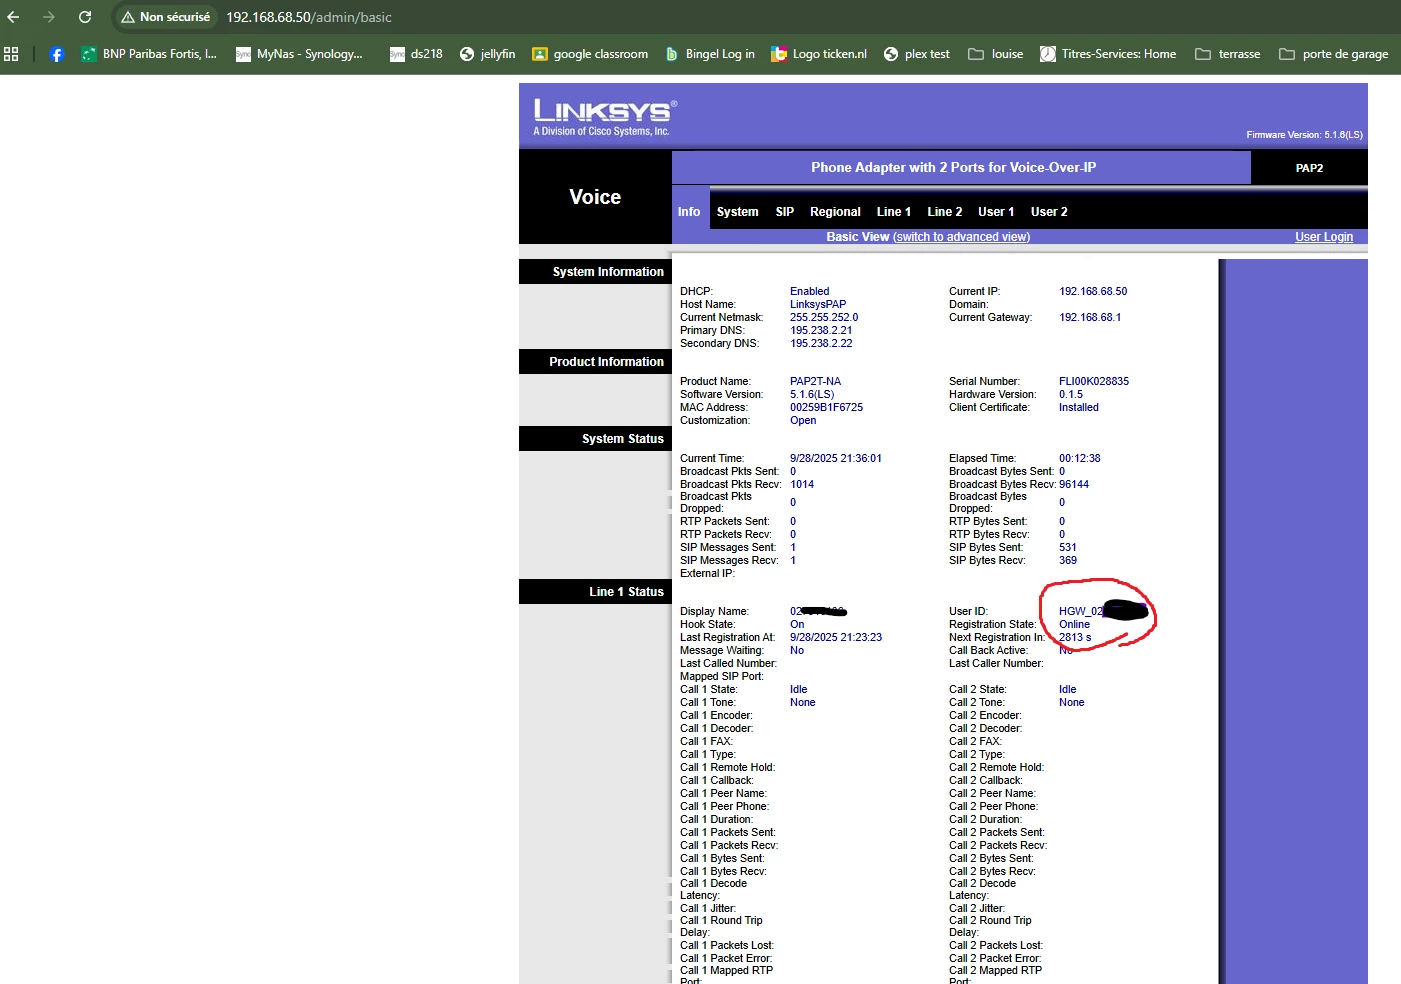Open the google classroom bookmark
This screenshot has height=984, width=1401.
pos(590,54)
